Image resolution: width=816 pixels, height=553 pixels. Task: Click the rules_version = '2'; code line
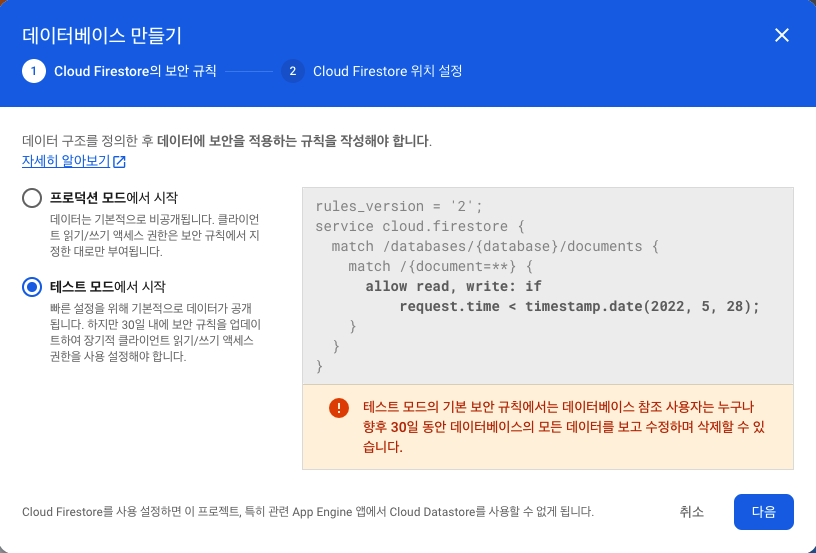click(x=399, y=207)
